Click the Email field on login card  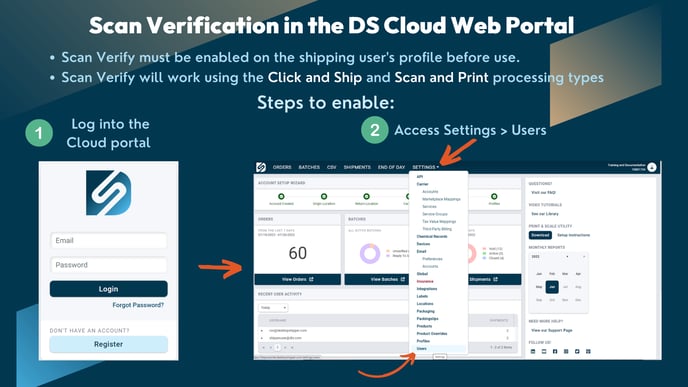(108, 240)
